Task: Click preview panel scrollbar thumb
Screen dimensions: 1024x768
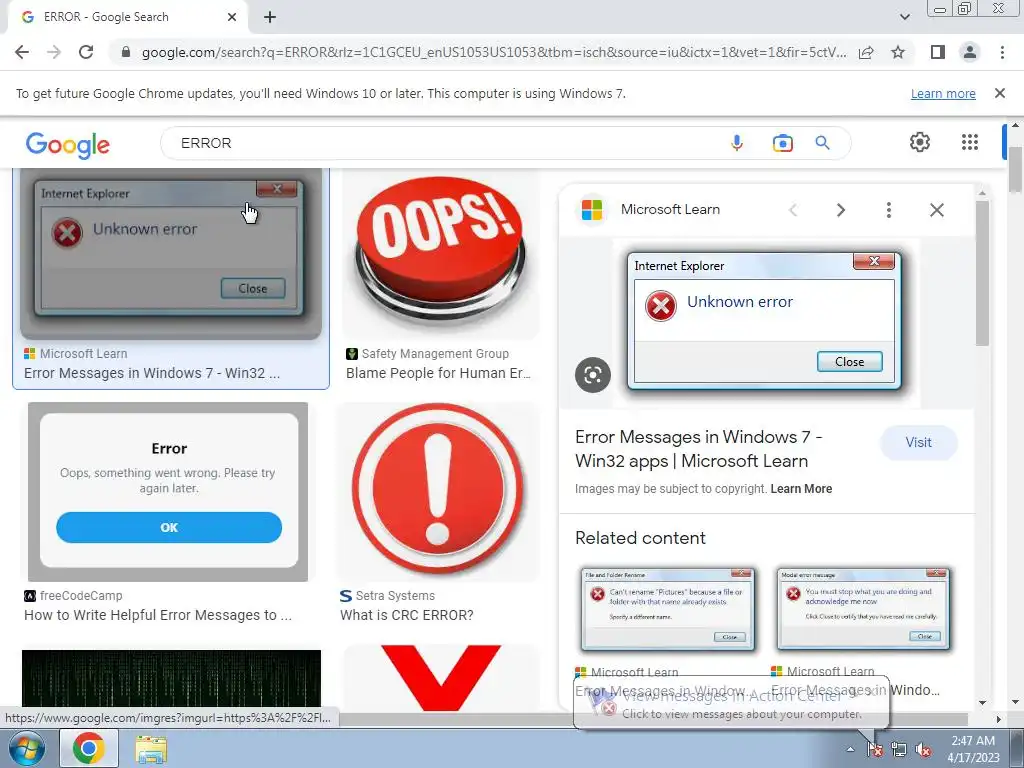Action: 982,273
